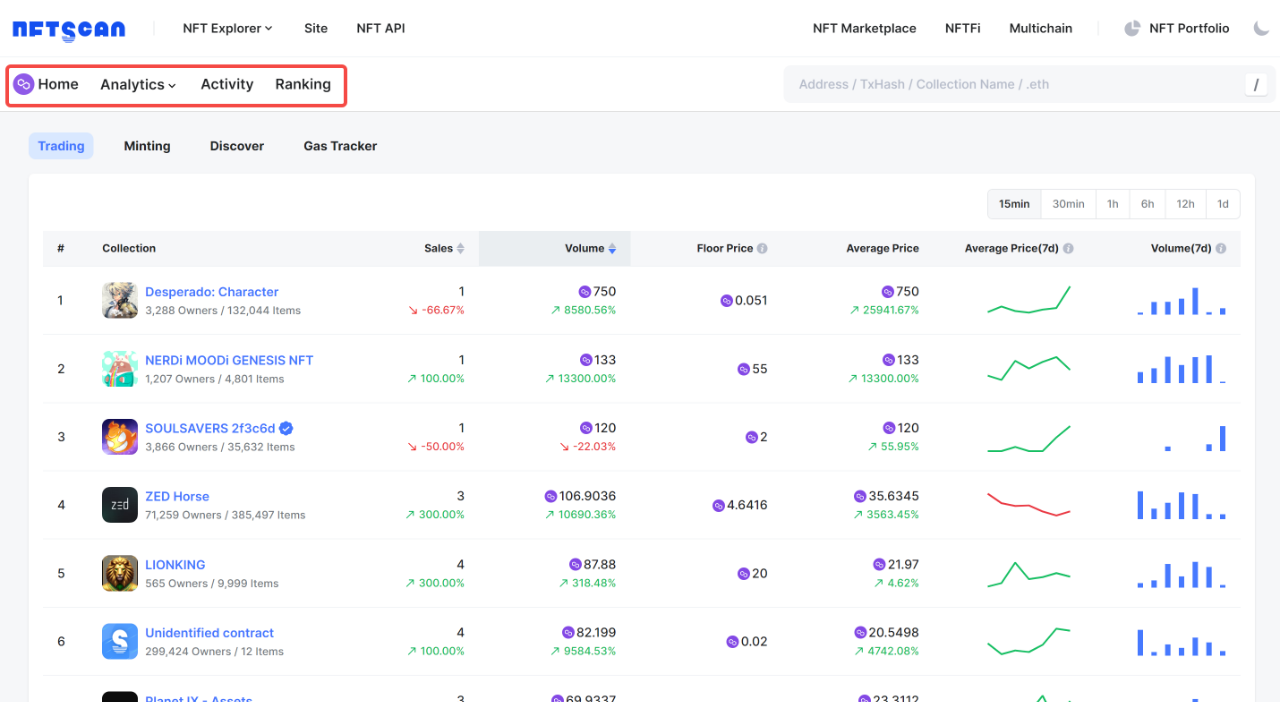Click the Volume column sort arrows
The width and height of the screenshot is (1280, 702).
tap(612, 248)
